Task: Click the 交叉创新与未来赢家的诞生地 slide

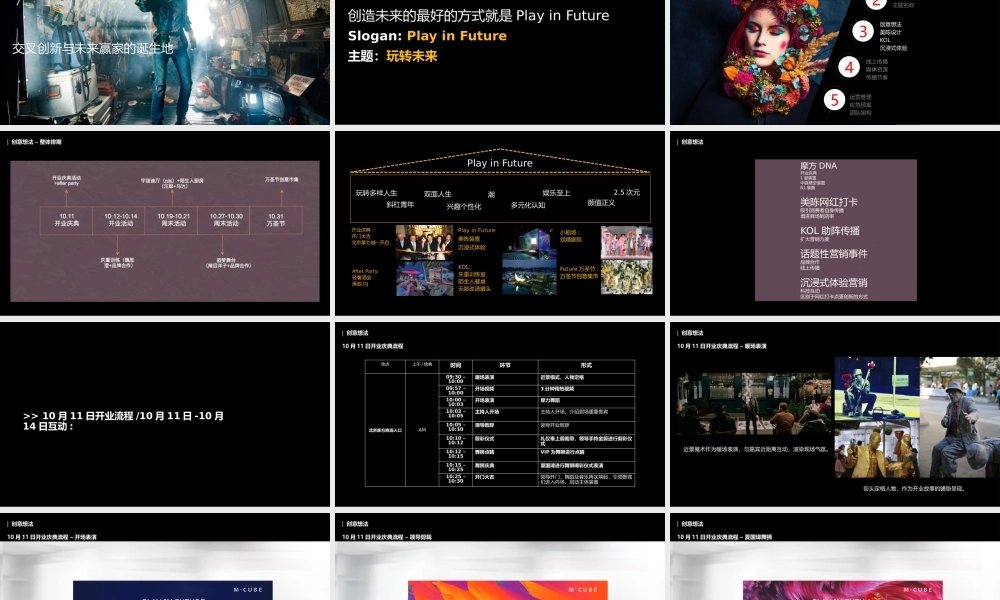Action: click(165, 60)
